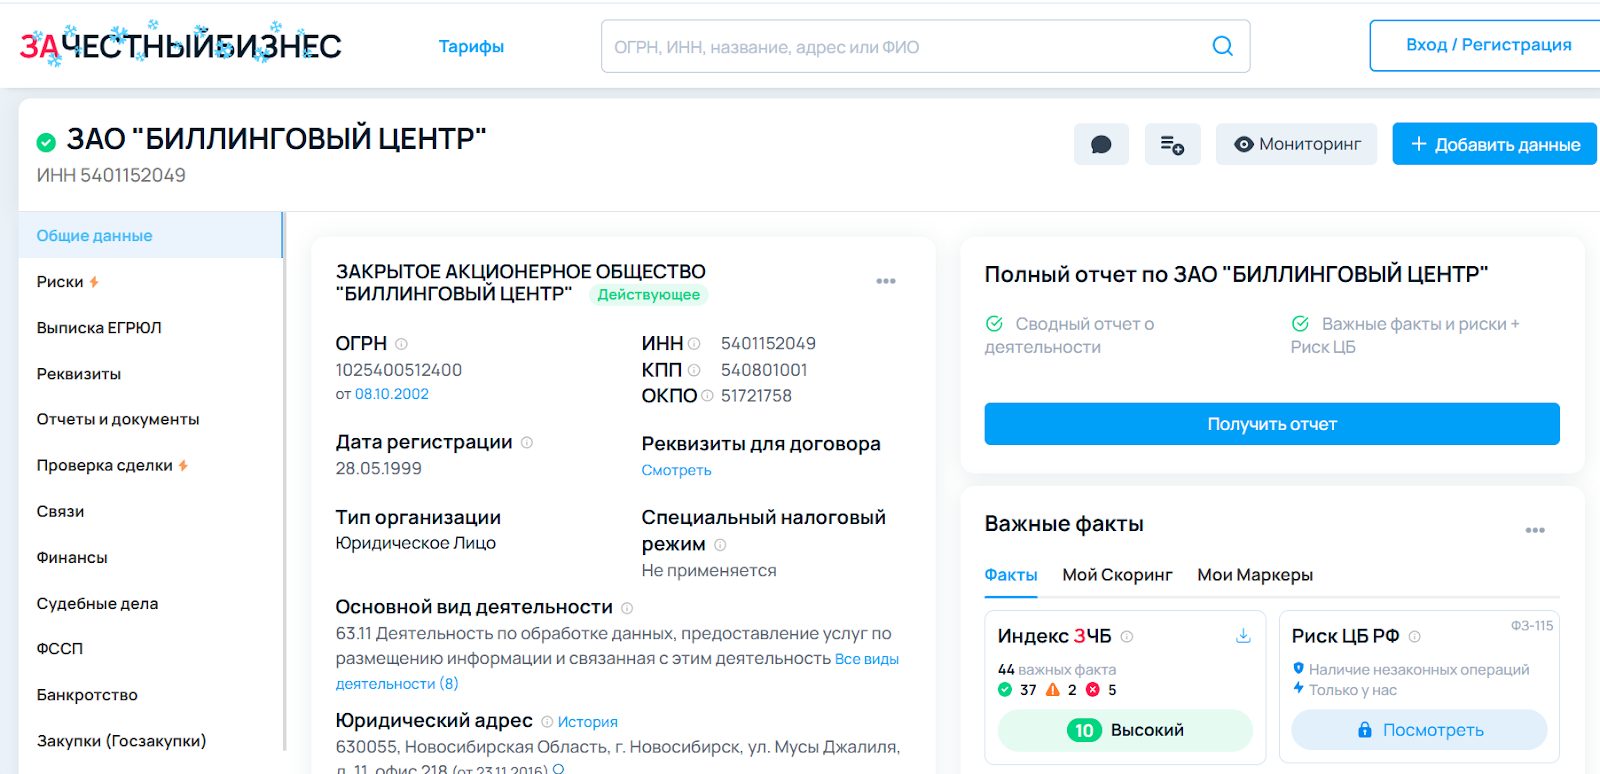Download the Индекс ЗЧБ report icon
Screen dimensions: 1600x774
(1243, 636)
